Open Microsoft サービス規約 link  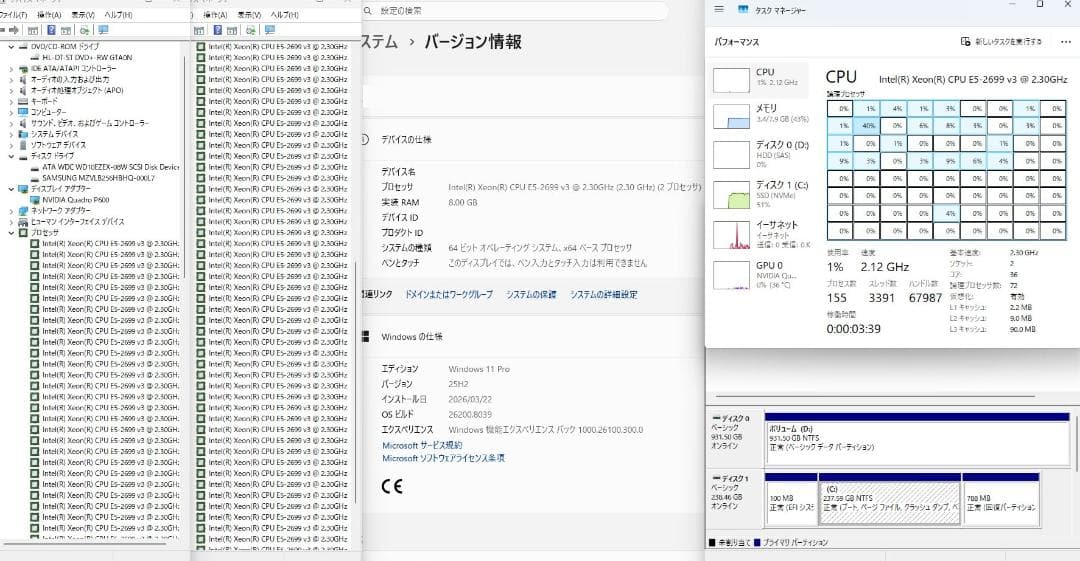pyautogui.click(x=422, y=446)
